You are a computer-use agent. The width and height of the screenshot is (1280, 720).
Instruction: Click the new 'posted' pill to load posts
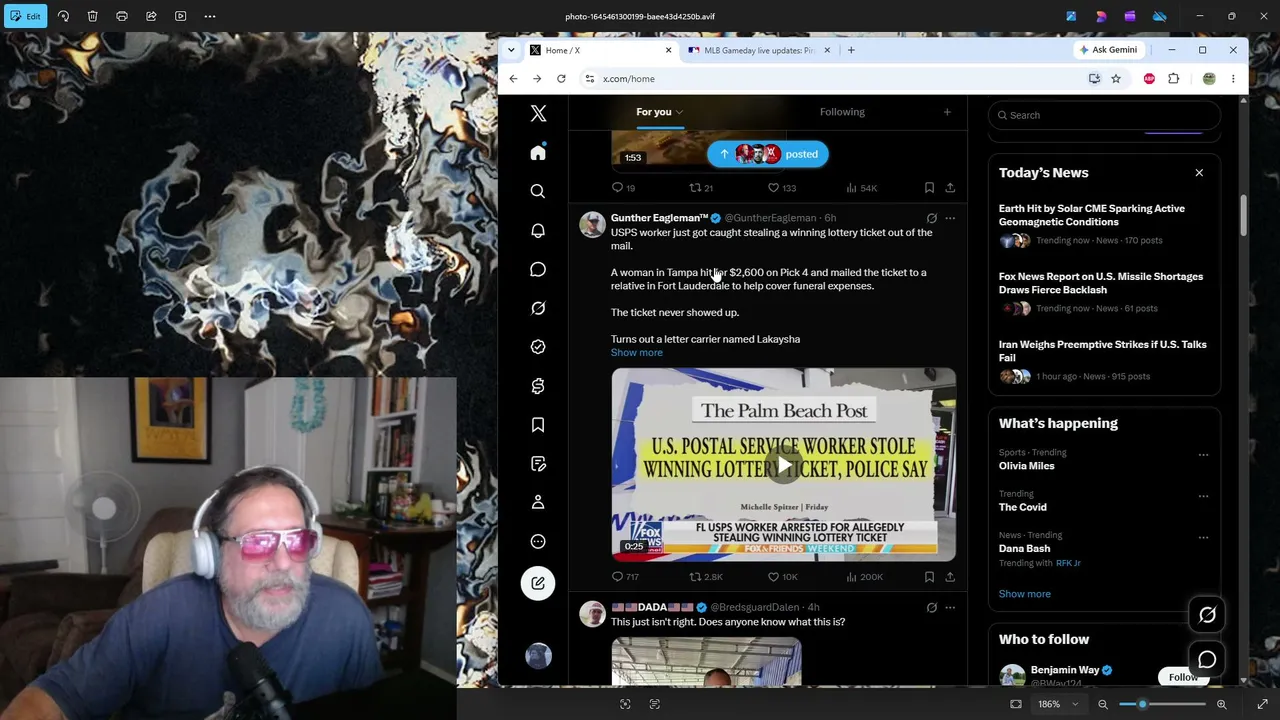click(768, 154)
